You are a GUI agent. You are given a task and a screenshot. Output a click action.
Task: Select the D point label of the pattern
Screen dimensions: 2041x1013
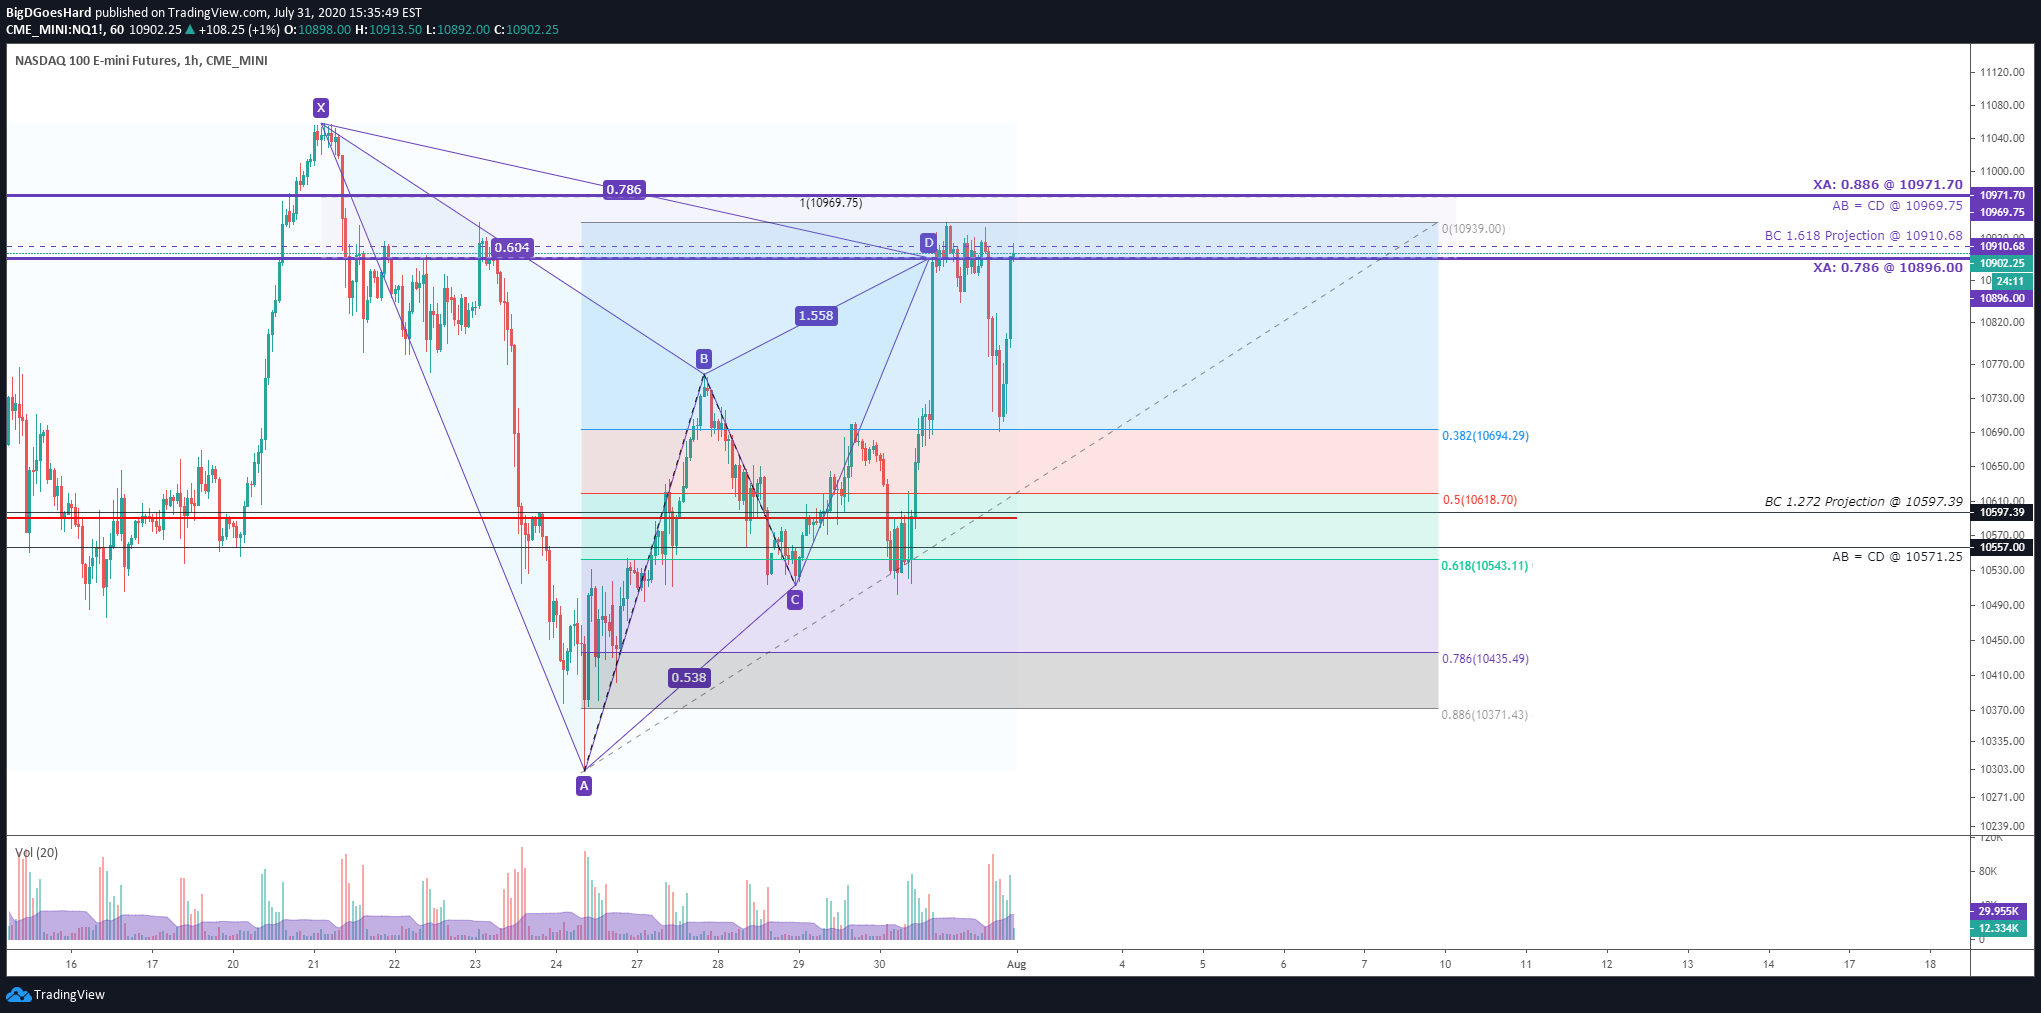tap(929, 242)
